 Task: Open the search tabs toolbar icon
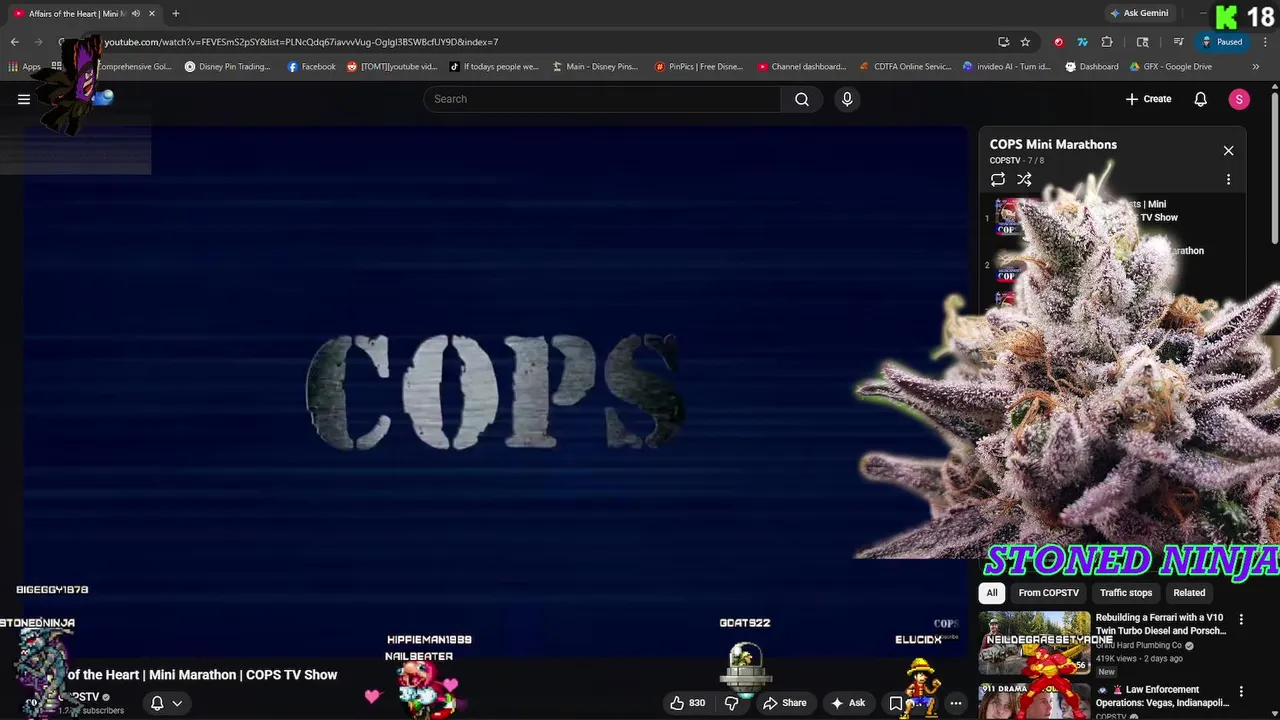click(x=1143, y=42)
